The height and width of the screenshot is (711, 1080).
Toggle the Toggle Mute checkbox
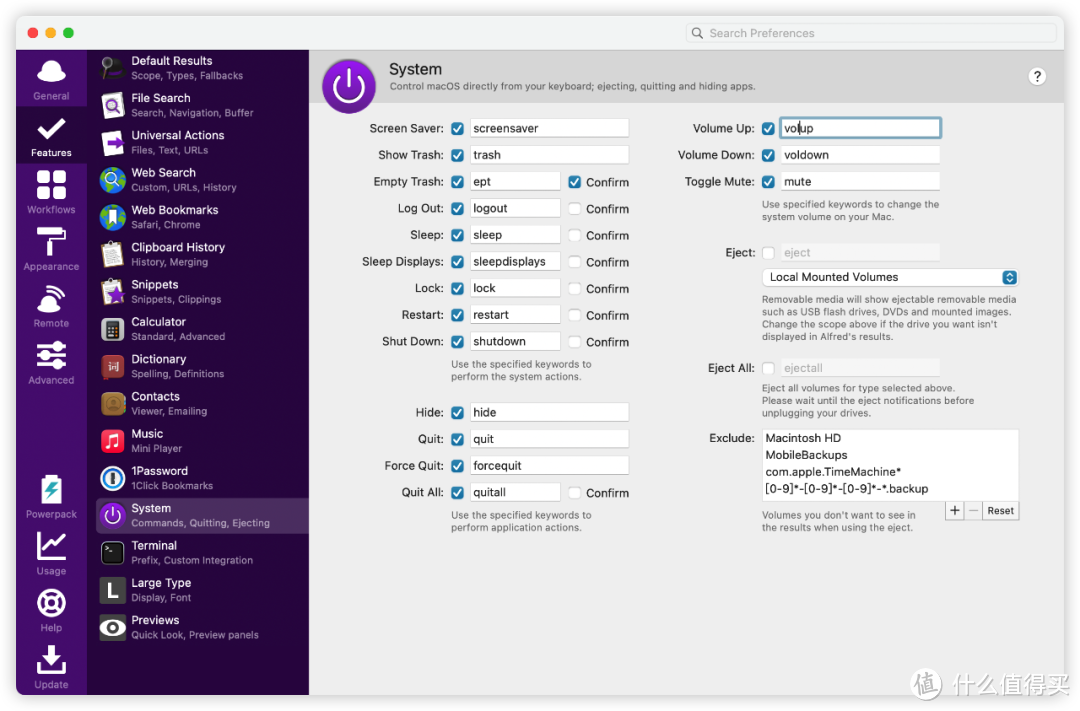point(768,182)
